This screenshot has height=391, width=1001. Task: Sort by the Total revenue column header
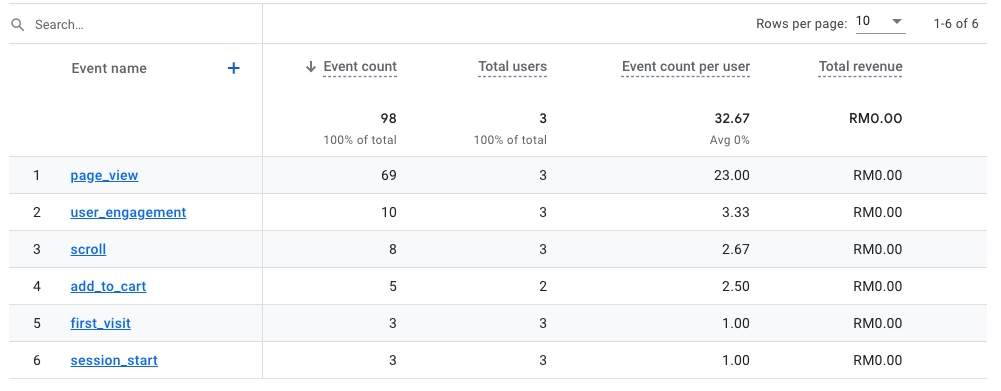pyautogui.click(x=861, y=66)
